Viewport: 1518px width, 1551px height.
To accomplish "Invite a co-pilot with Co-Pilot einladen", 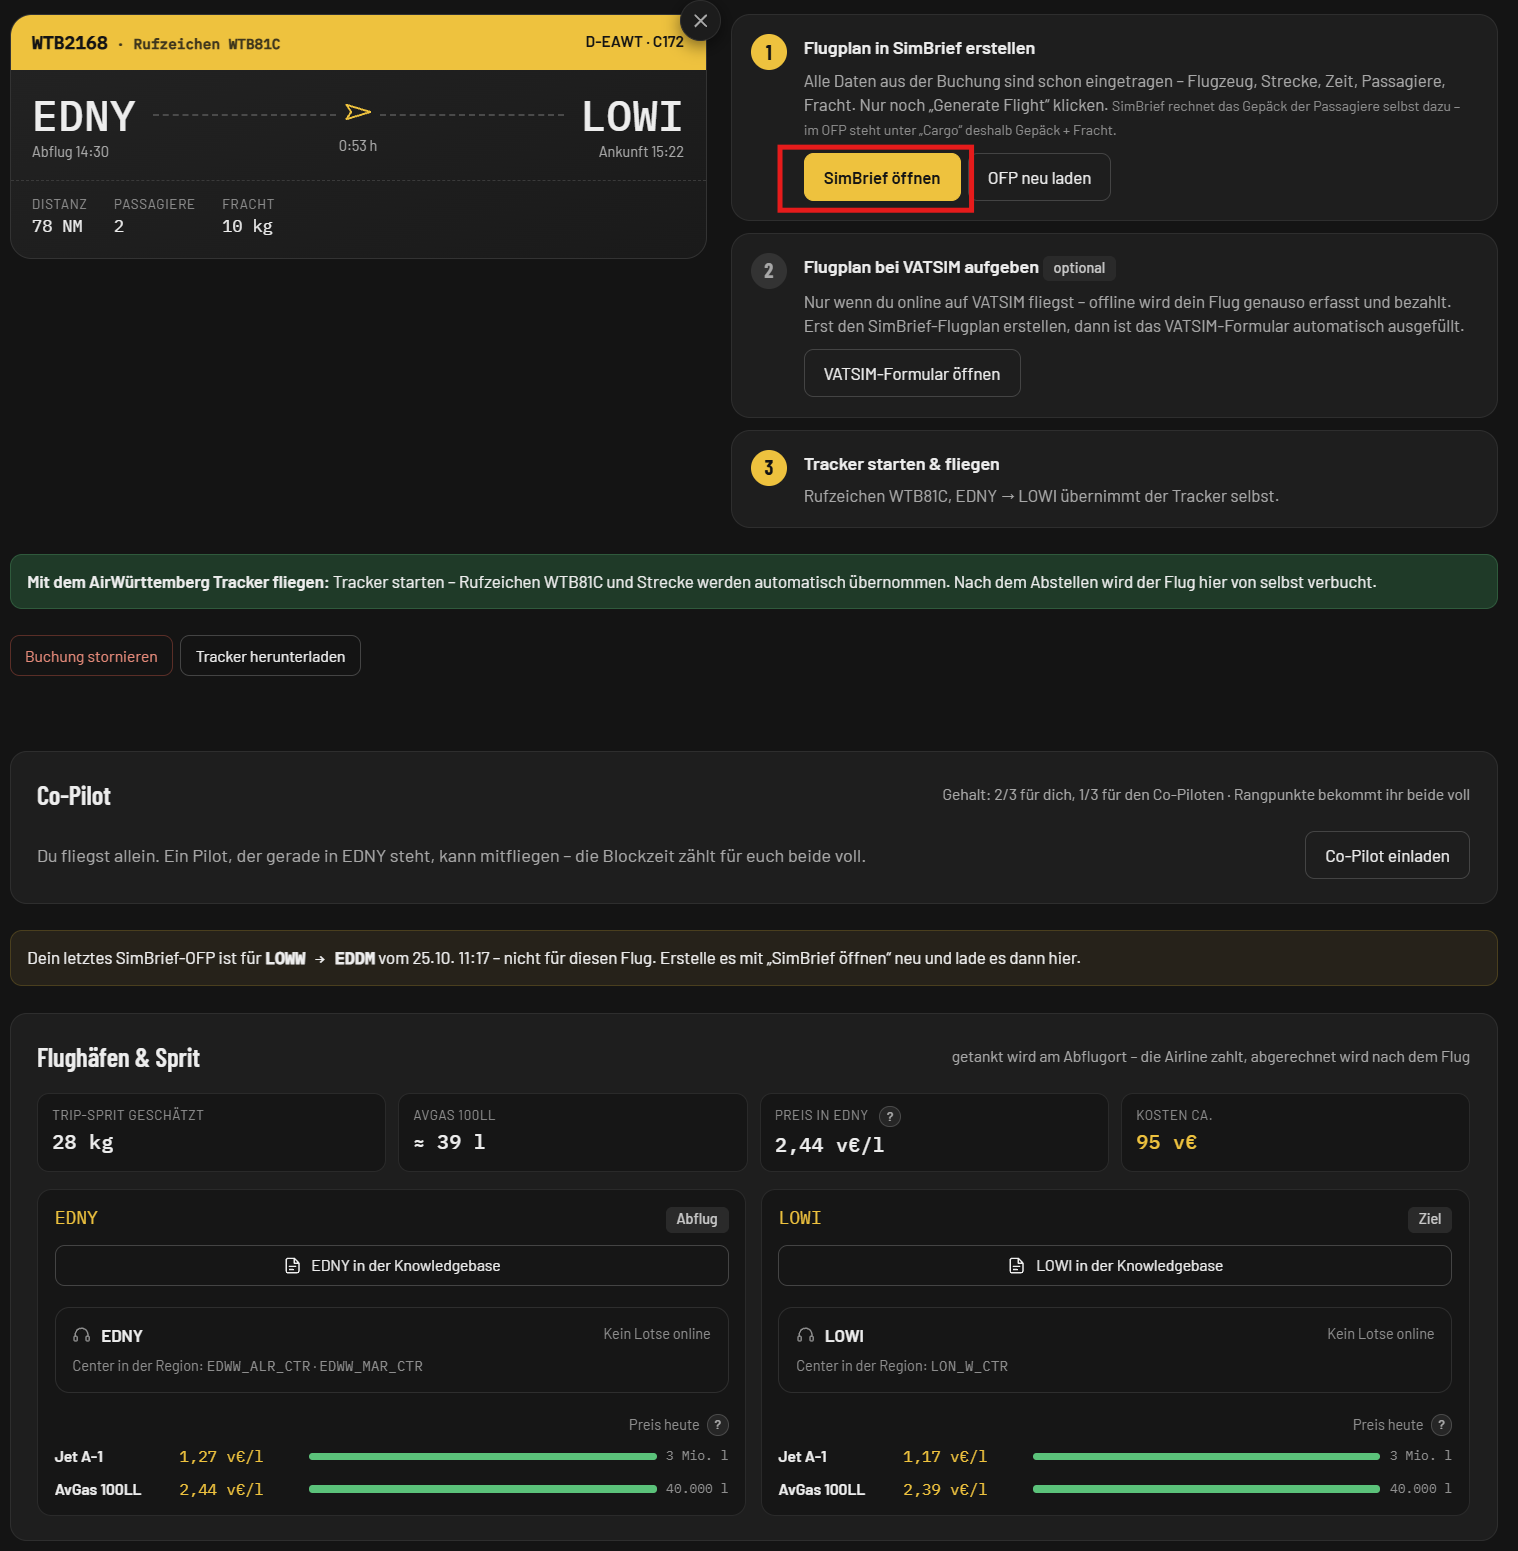I will (x=1387, y=856).
